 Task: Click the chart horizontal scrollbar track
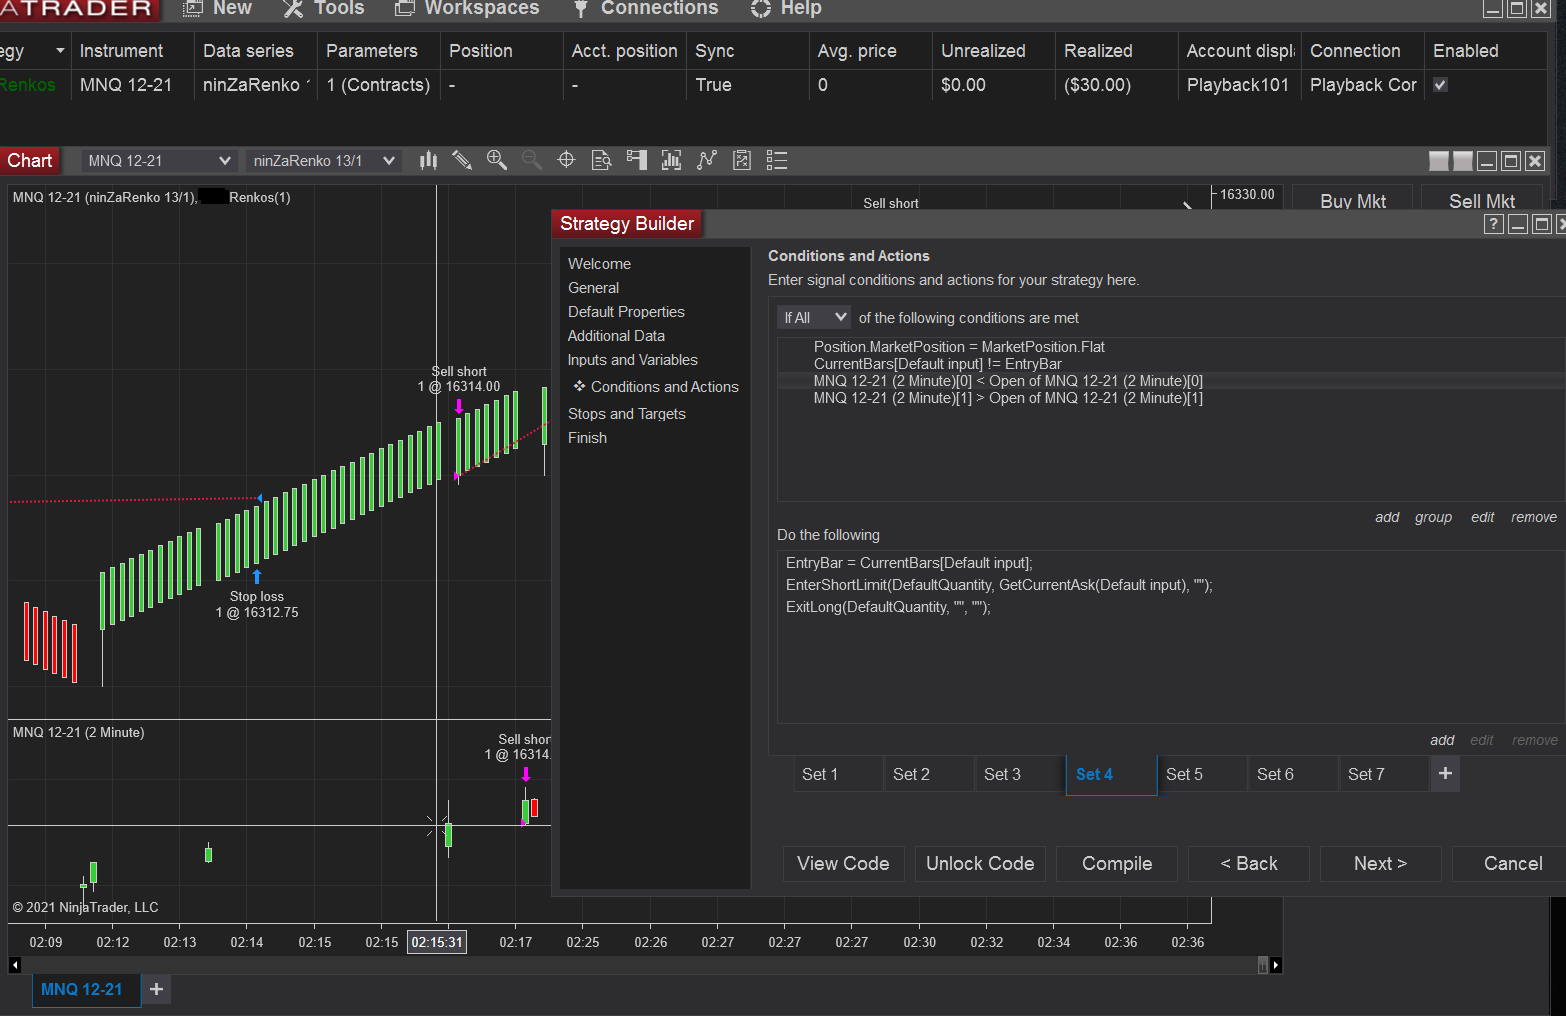click(640, 965)
